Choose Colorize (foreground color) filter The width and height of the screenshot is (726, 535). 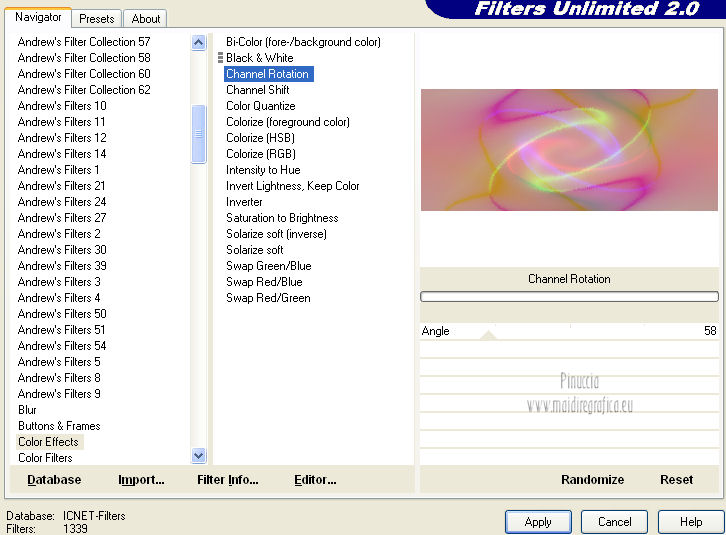[288, 122]
